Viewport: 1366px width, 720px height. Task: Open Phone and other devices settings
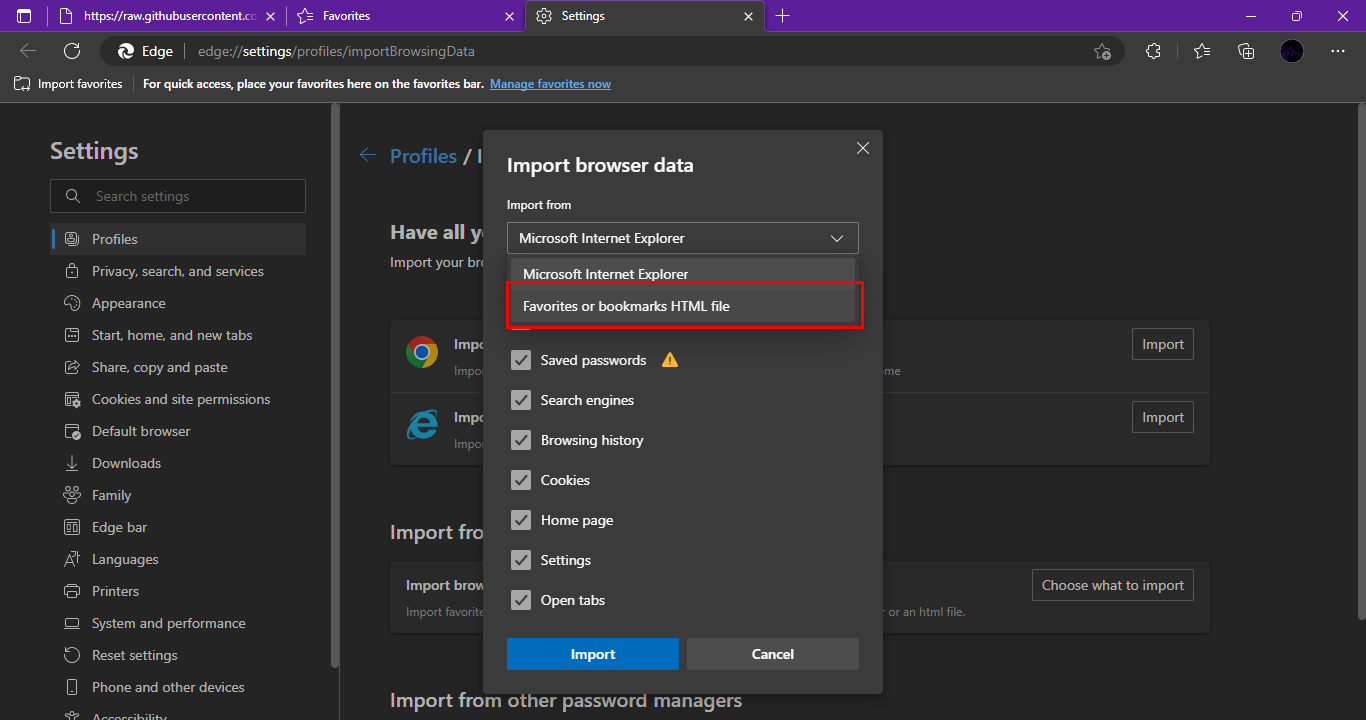(178, 687)
